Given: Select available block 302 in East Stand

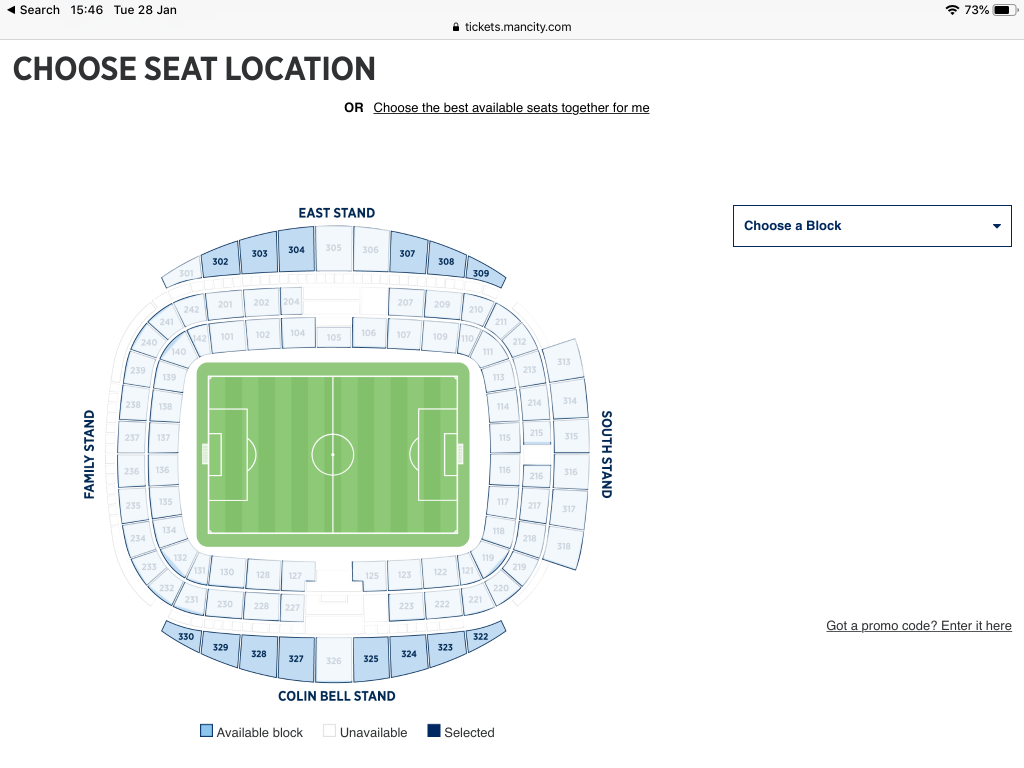Looking at the screenshot, I should 220,263.
